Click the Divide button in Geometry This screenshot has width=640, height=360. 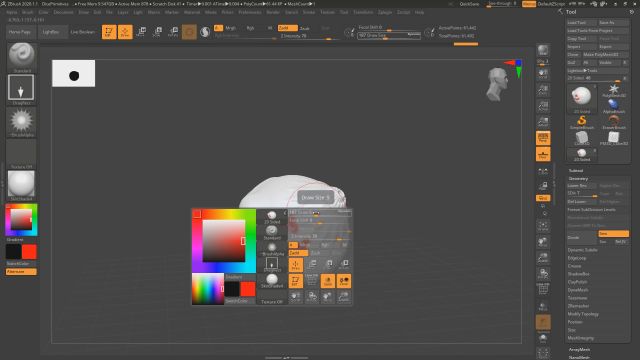(x=582, y=237)
